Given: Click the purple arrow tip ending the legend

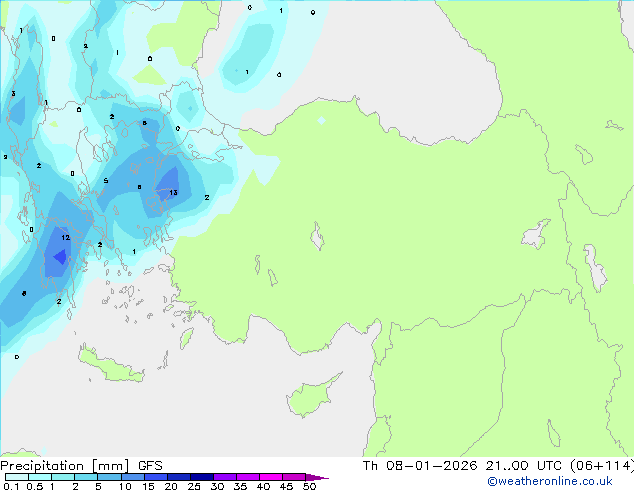Looking at the screenshot, I should point(317,477).
